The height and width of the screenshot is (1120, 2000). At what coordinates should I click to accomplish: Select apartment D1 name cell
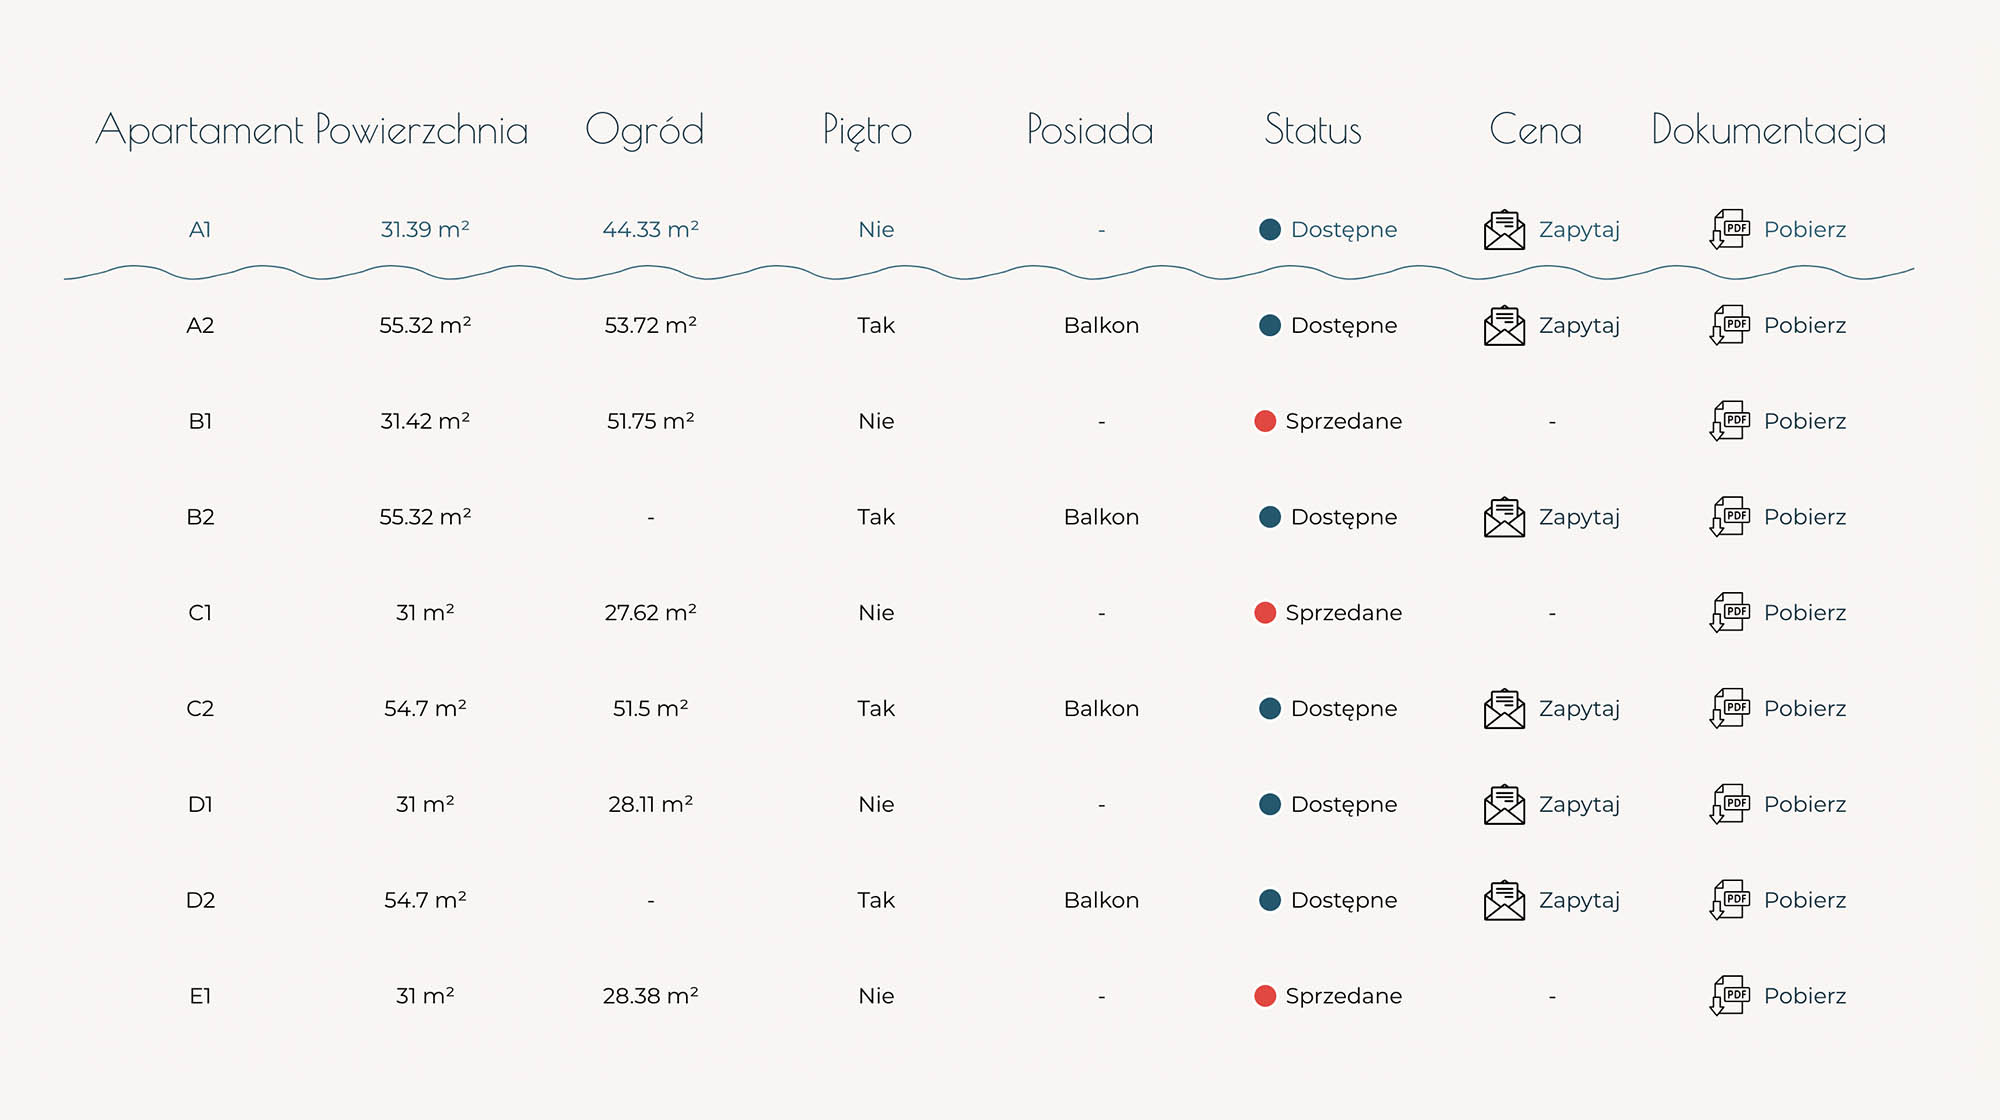pos(200,805)
